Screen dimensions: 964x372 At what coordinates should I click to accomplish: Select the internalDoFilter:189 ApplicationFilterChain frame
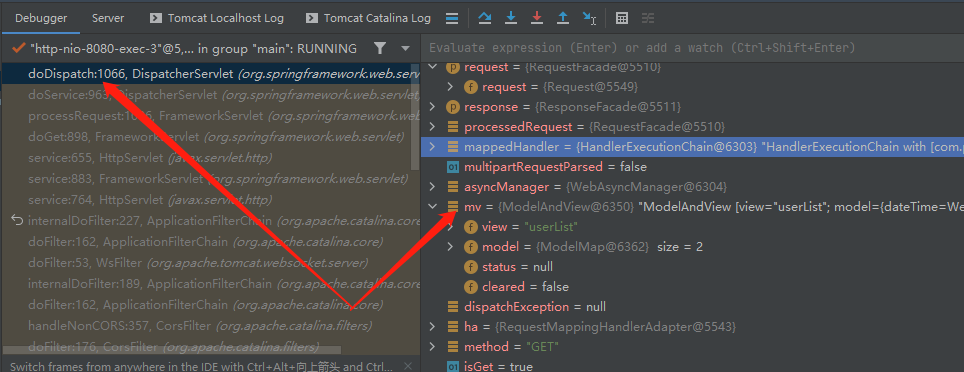tap(210, 284)
